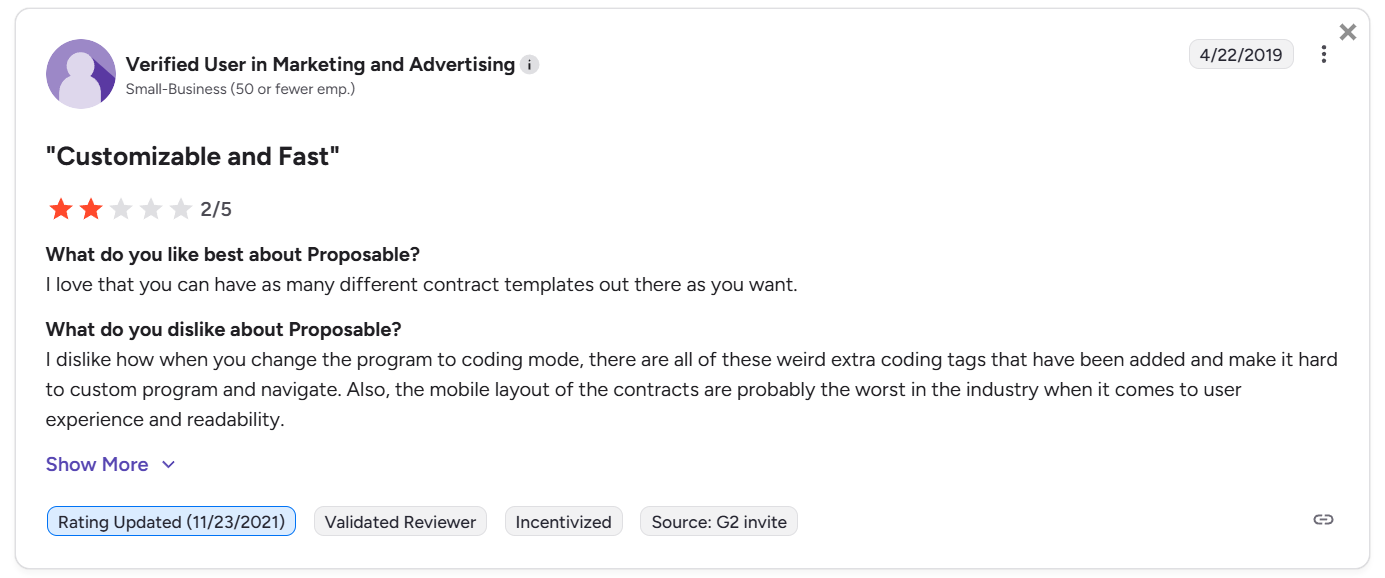The width and height of the screenshot is (1385, 578).
Task: Click the "Customizable and Fast" review title
Action: (x=193, y=157)
